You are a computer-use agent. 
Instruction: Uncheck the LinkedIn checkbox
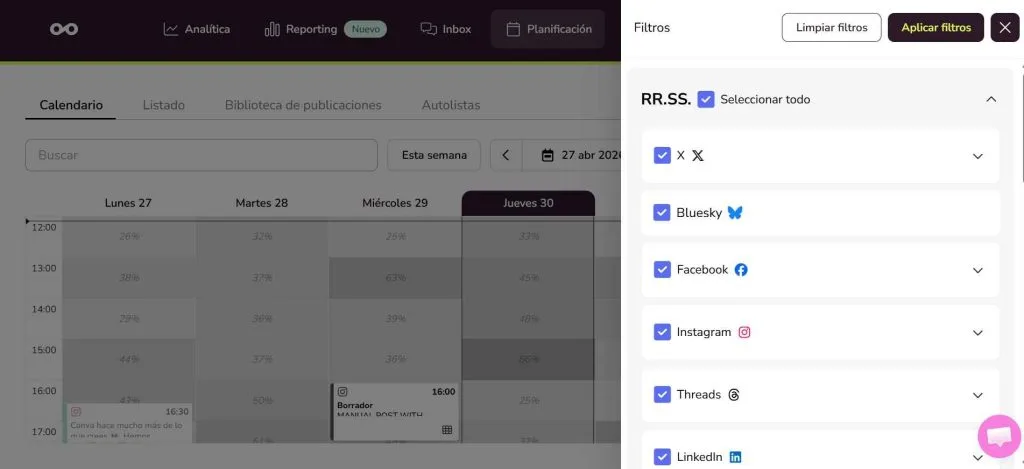(662, 457)
